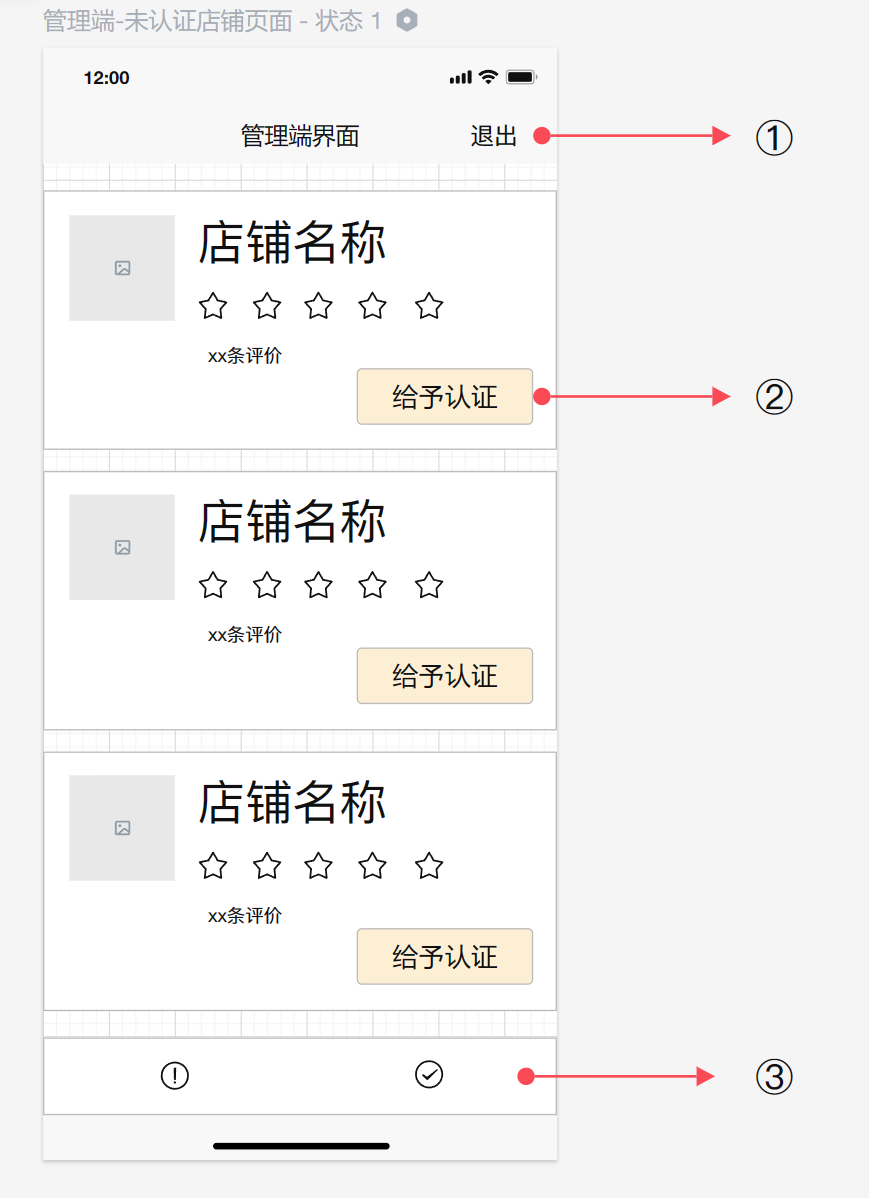Click the 管理端界面 header title
This screenshot has width=869, height=1198.
point(300,136)
